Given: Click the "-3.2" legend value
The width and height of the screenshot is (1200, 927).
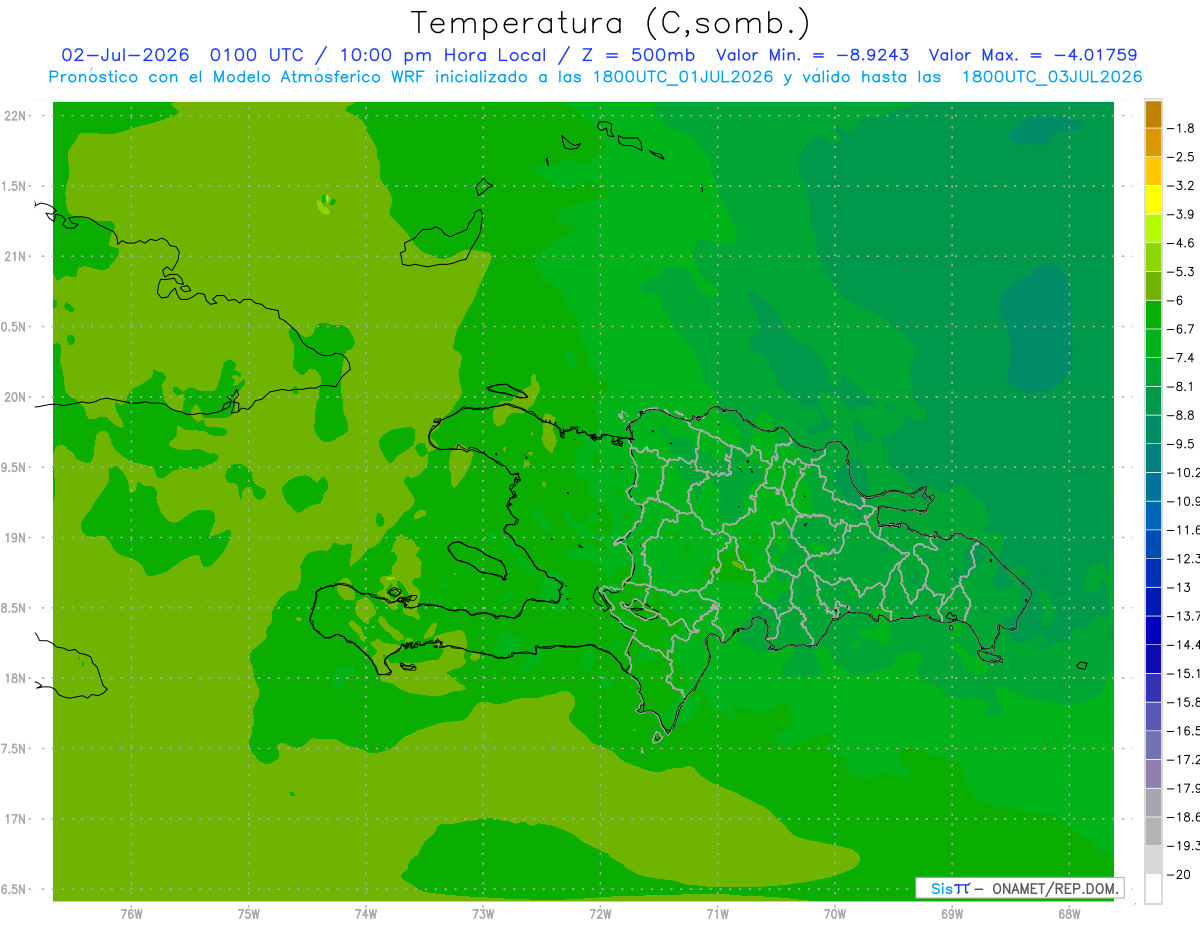Looking at the screenshot, I should (1181, 186).
